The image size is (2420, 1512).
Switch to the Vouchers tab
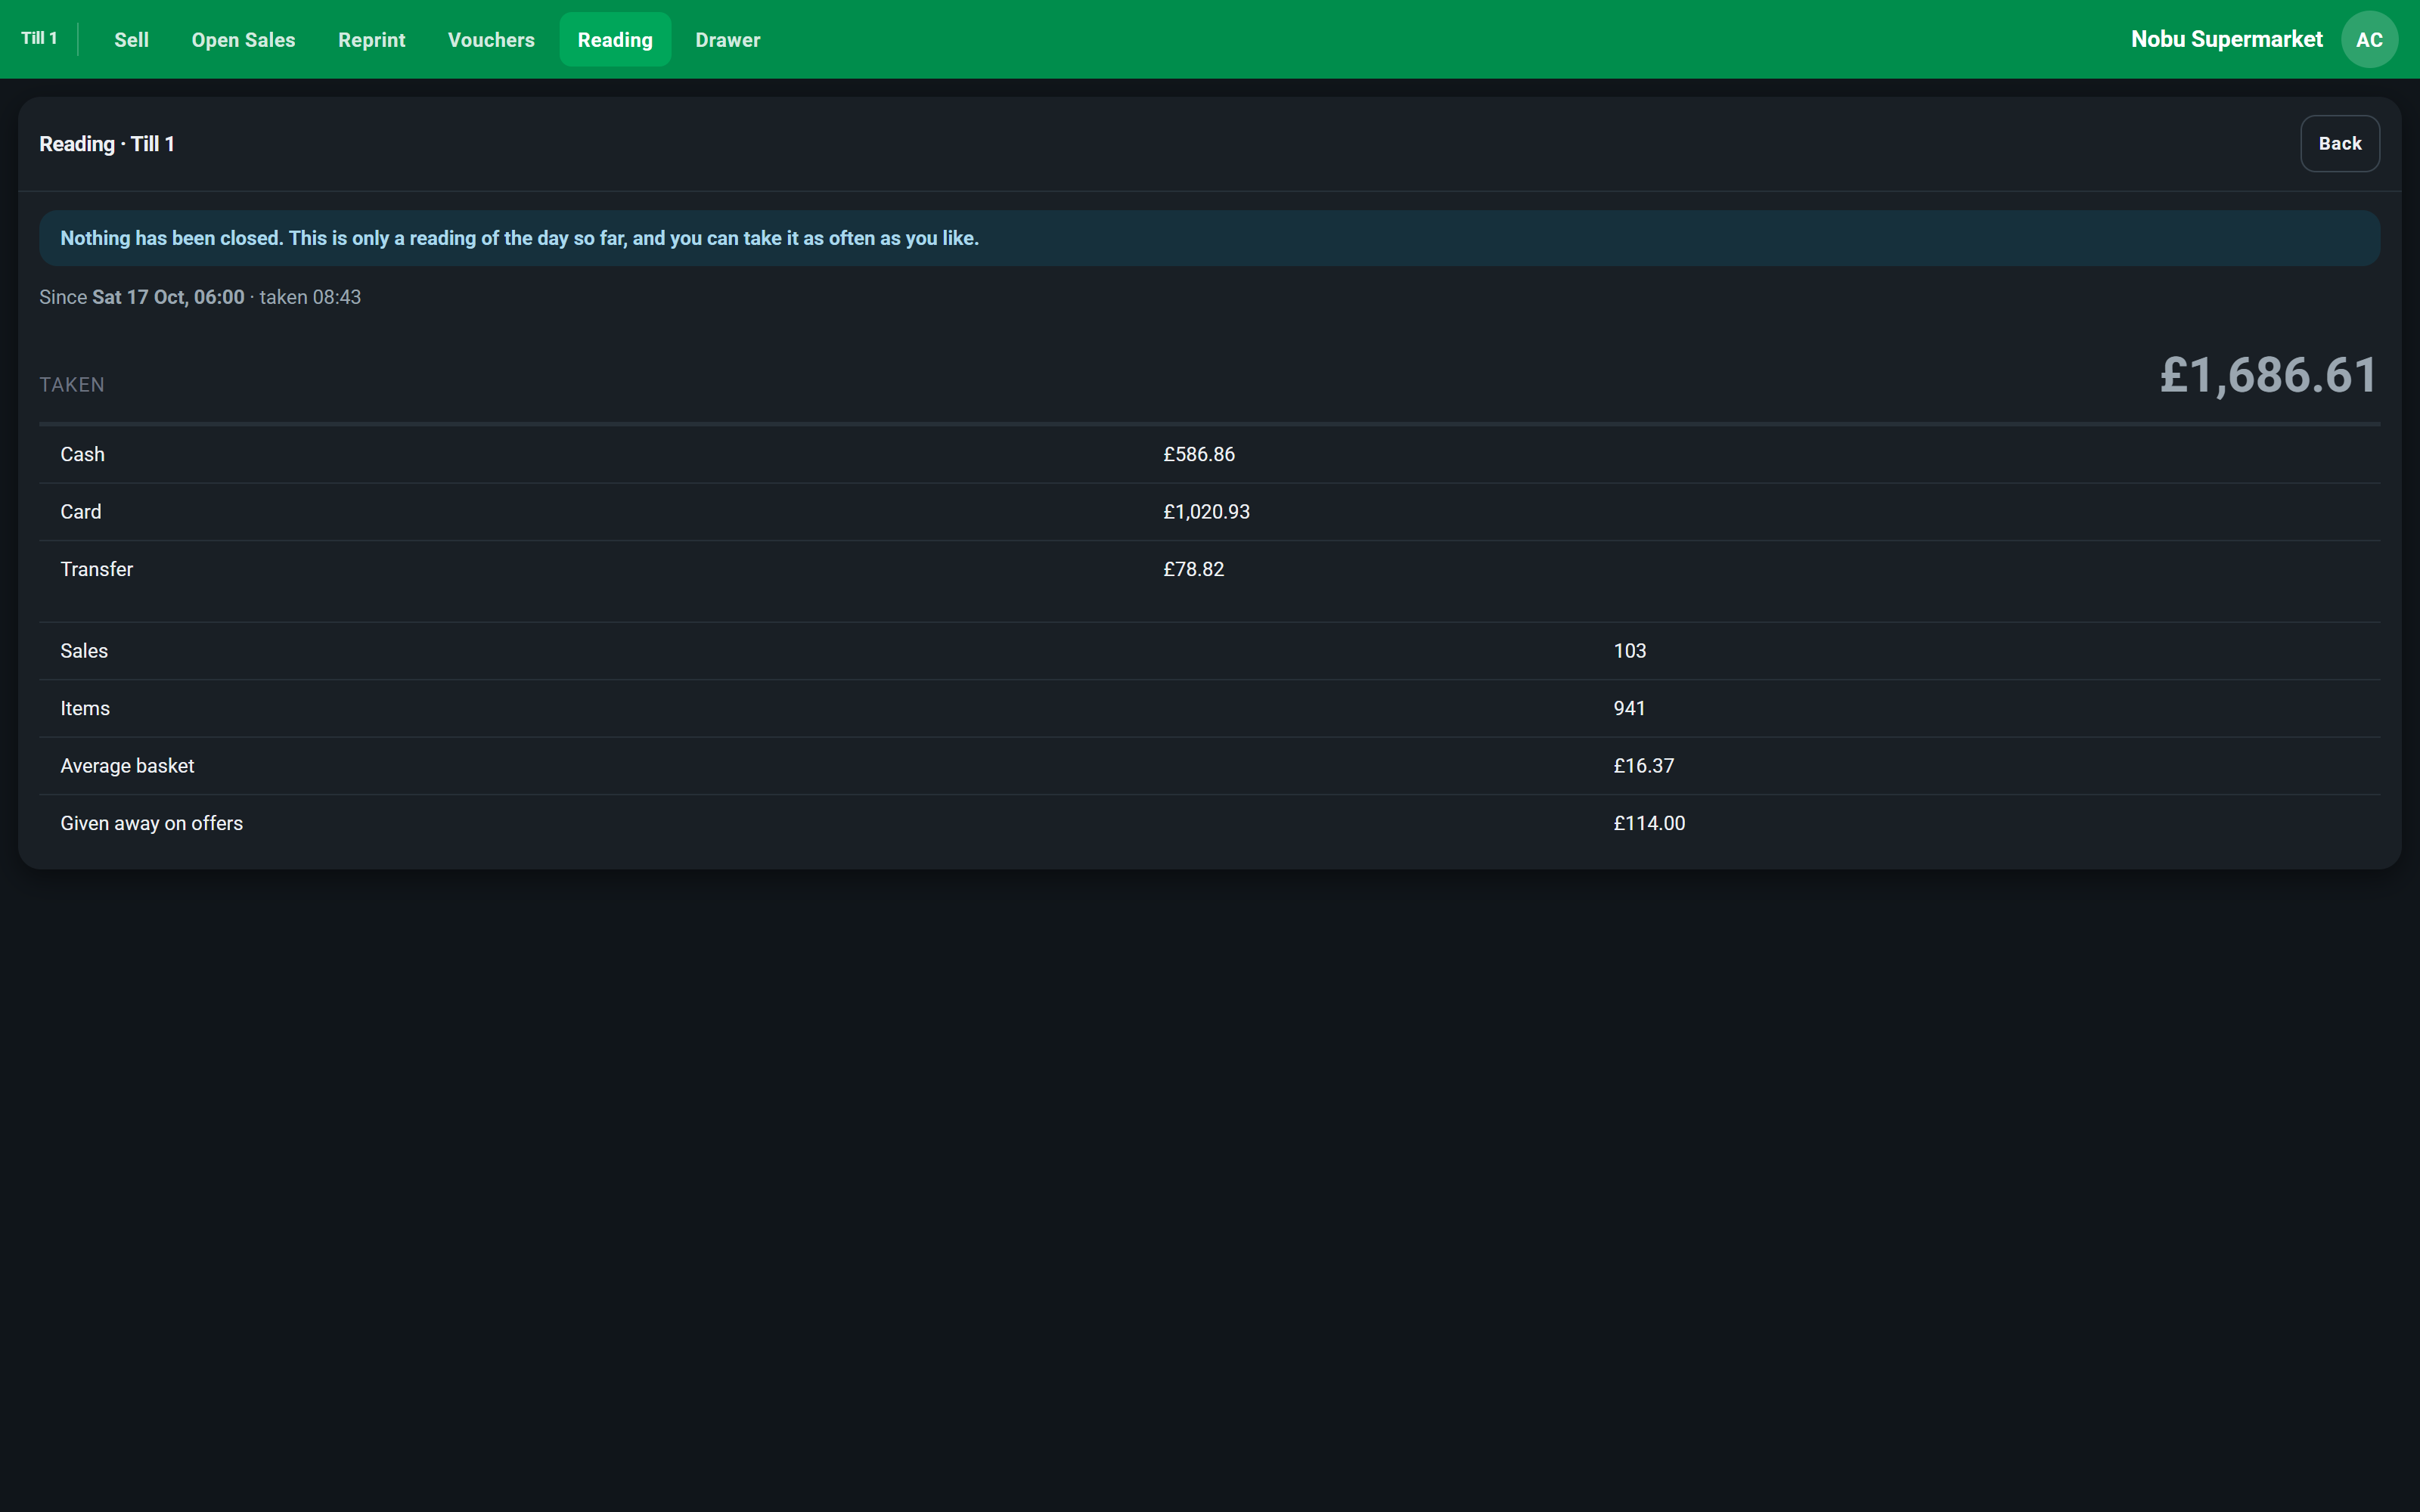pyautogui.click(x=491, y=40)
